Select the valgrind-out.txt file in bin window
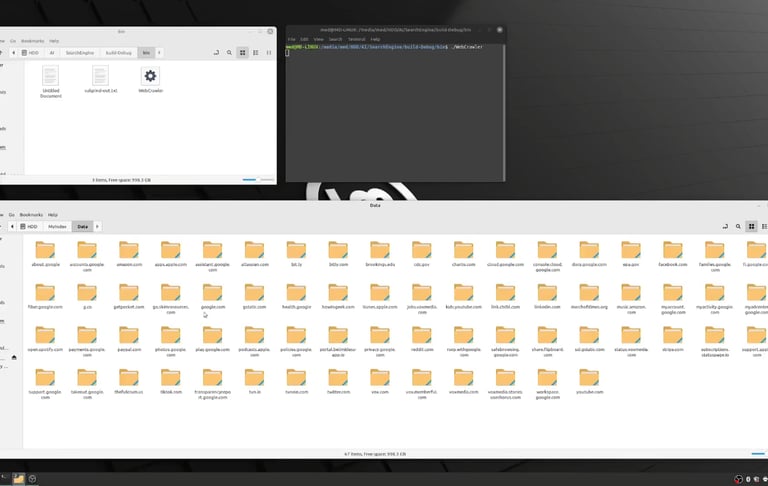 (x=100, y=79)
